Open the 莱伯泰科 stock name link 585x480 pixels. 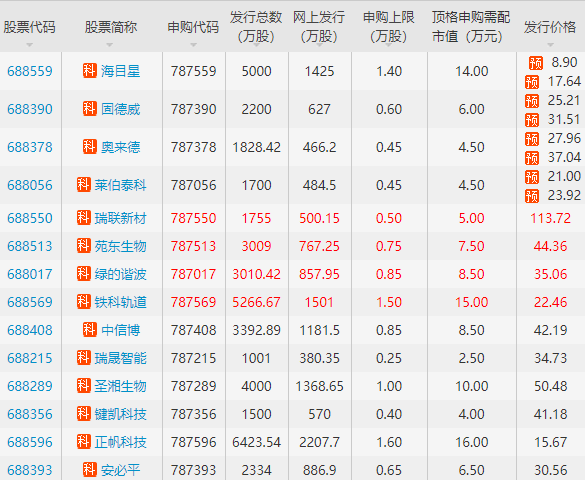click(121, 185)
